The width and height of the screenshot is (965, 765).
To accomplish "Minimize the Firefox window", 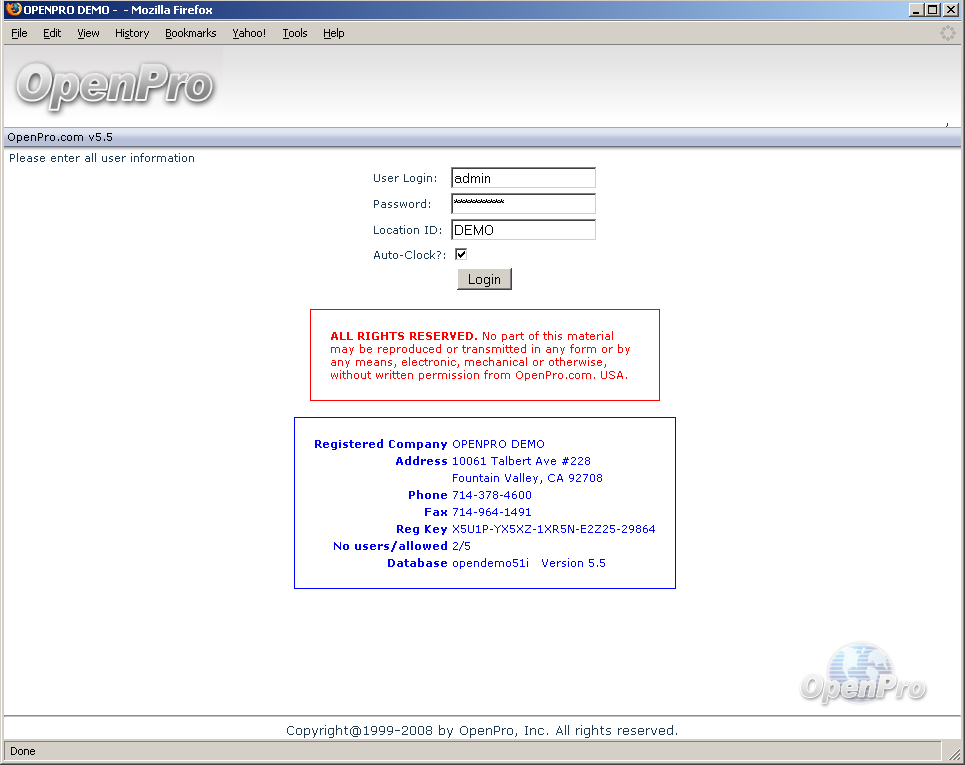I will point(916,10).
